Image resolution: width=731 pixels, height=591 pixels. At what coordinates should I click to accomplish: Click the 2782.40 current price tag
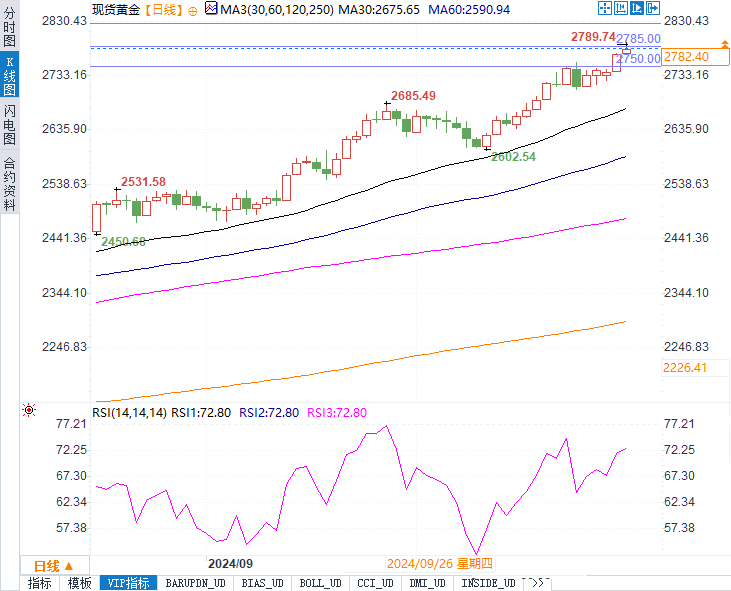coord(685,57)
